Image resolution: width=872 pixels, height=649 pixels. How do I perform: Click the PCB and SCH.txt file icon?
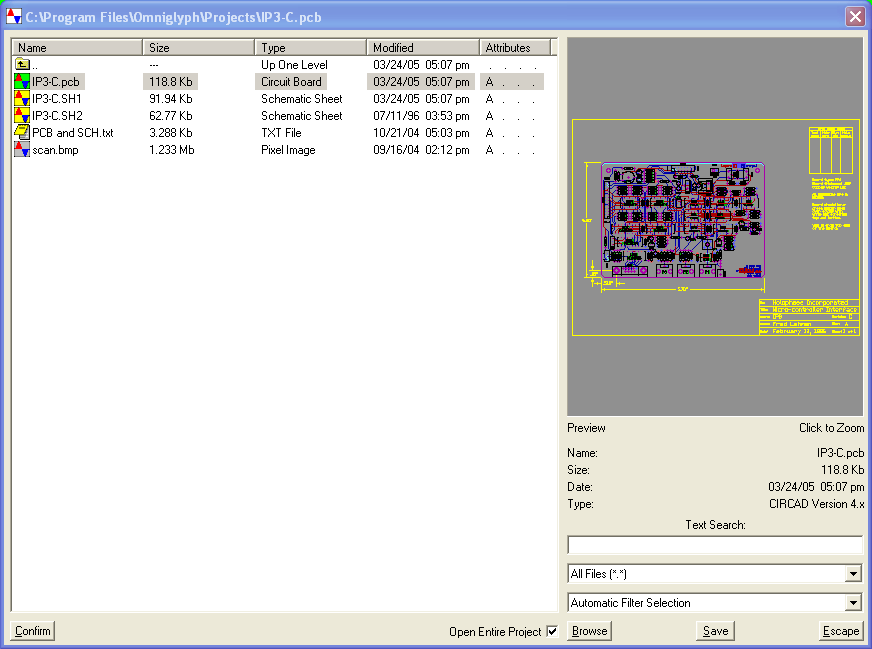pyautogui.click(x=21, y=133)
